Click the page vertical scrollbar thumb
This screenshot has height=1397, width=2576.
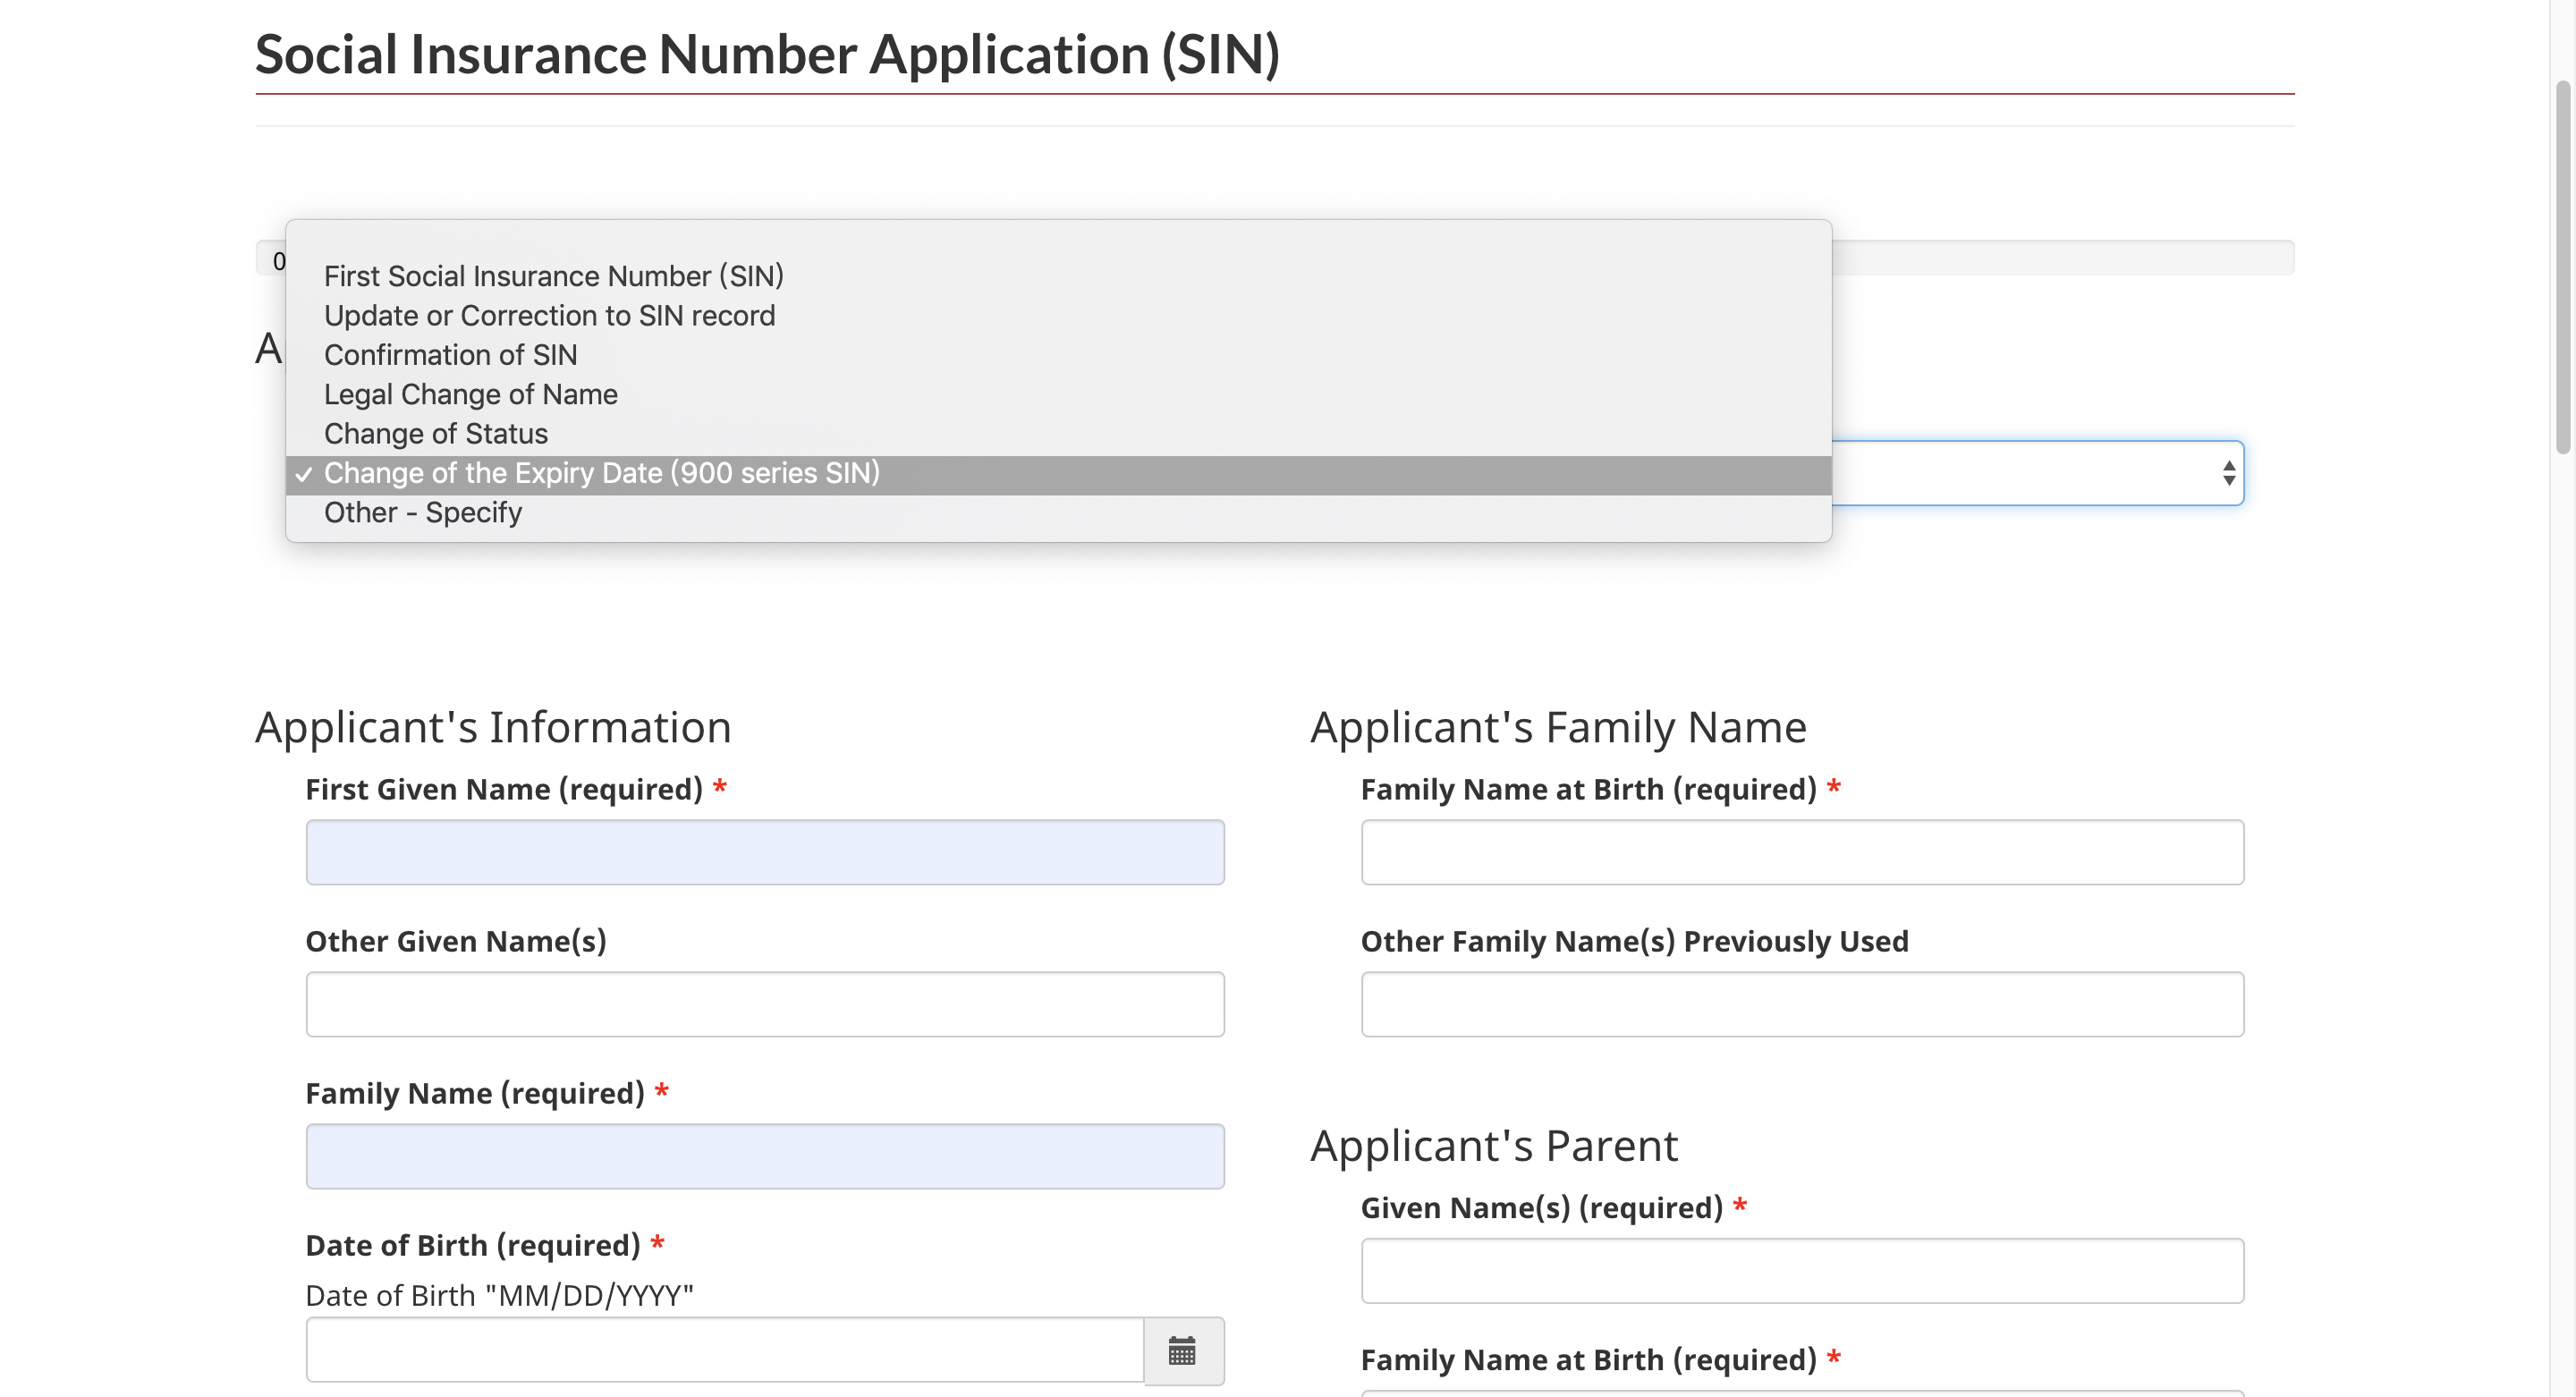(2562, 267)
